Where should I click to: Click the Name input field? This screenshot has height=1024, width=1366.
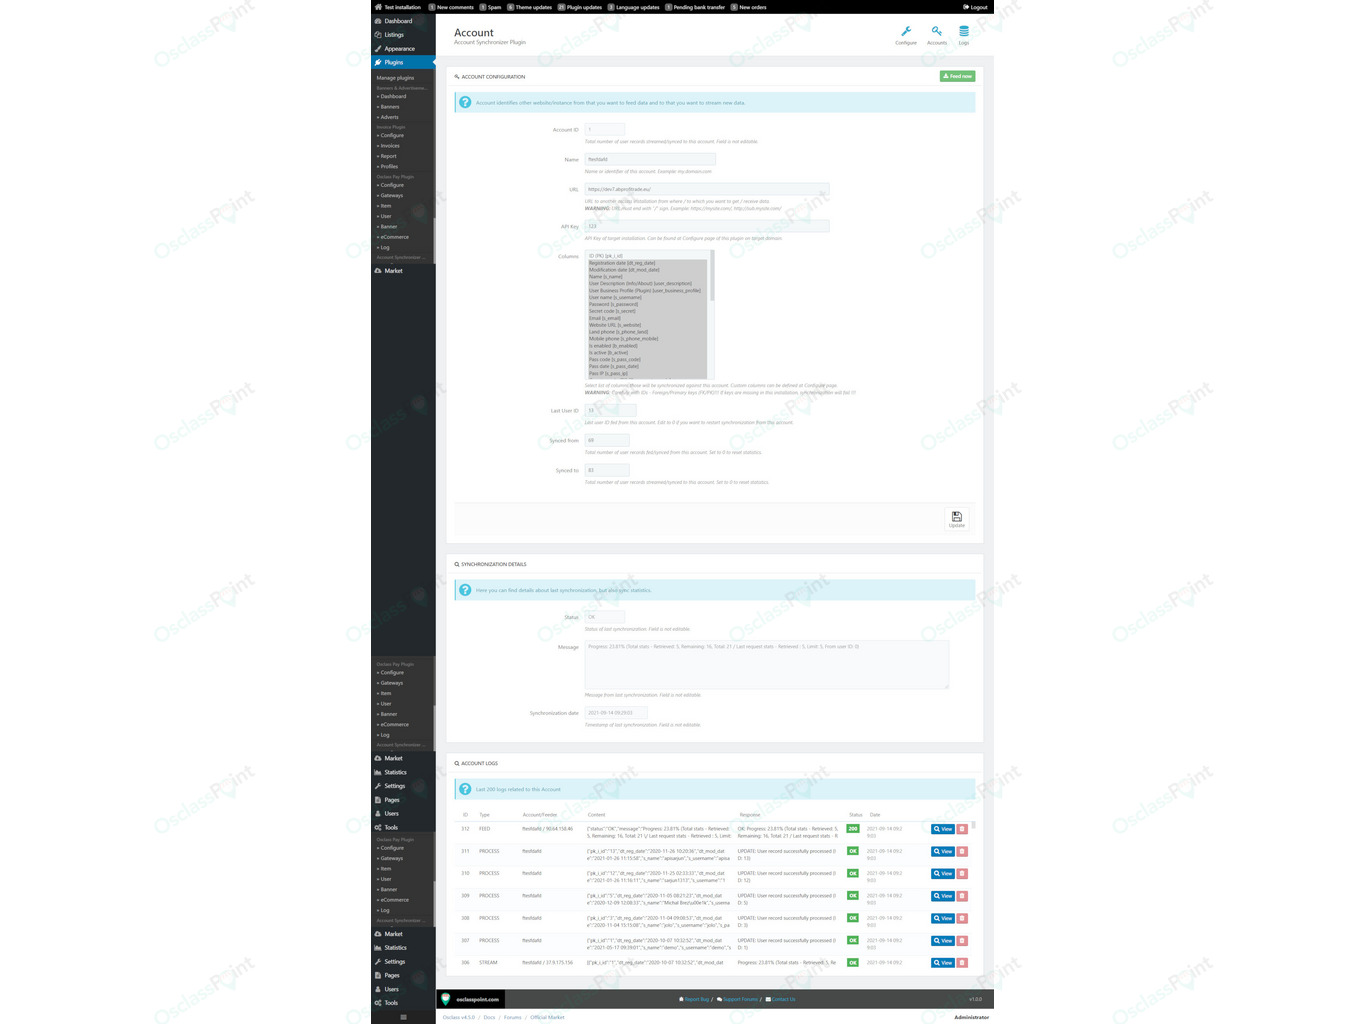click(x=650, y=159)
